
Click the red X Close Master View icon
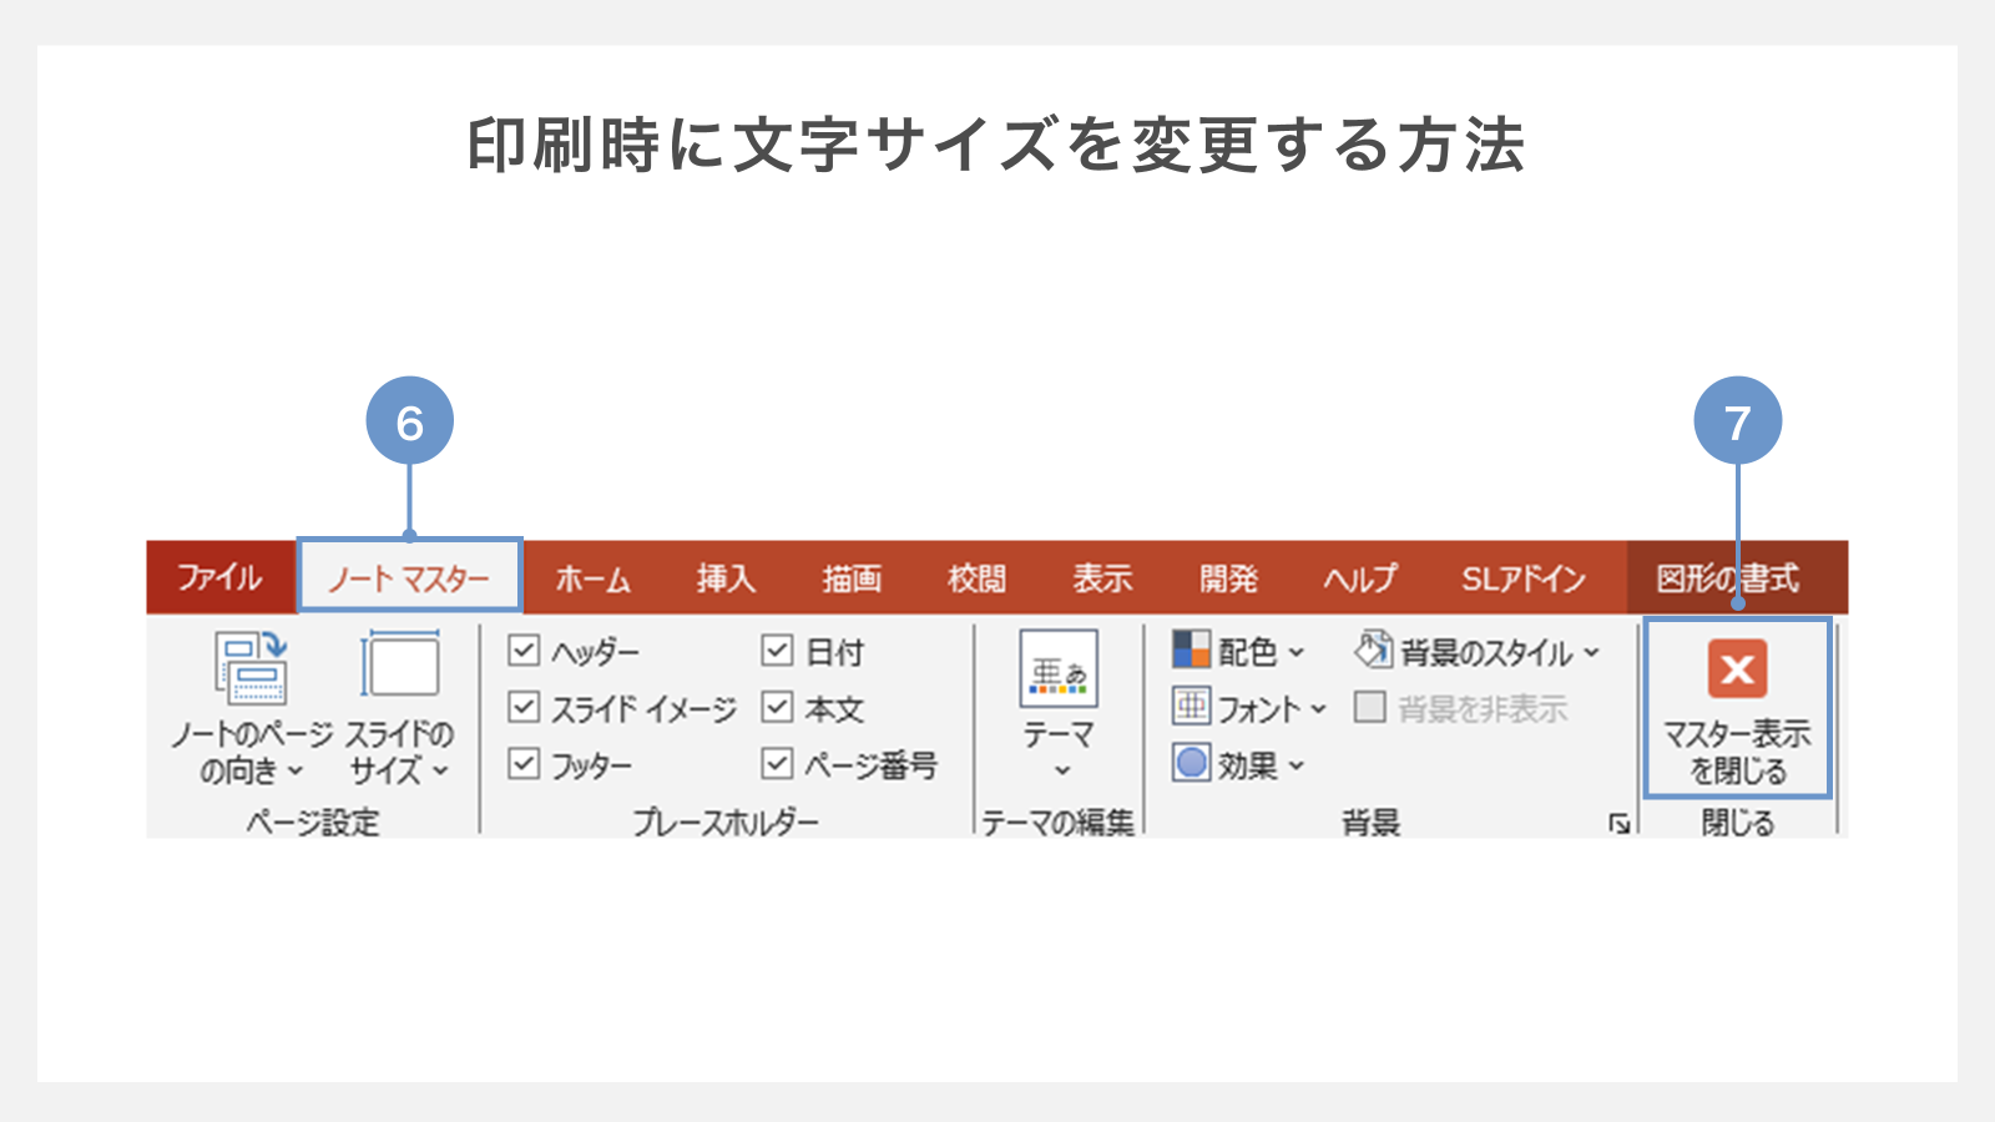coord(1737,669)
